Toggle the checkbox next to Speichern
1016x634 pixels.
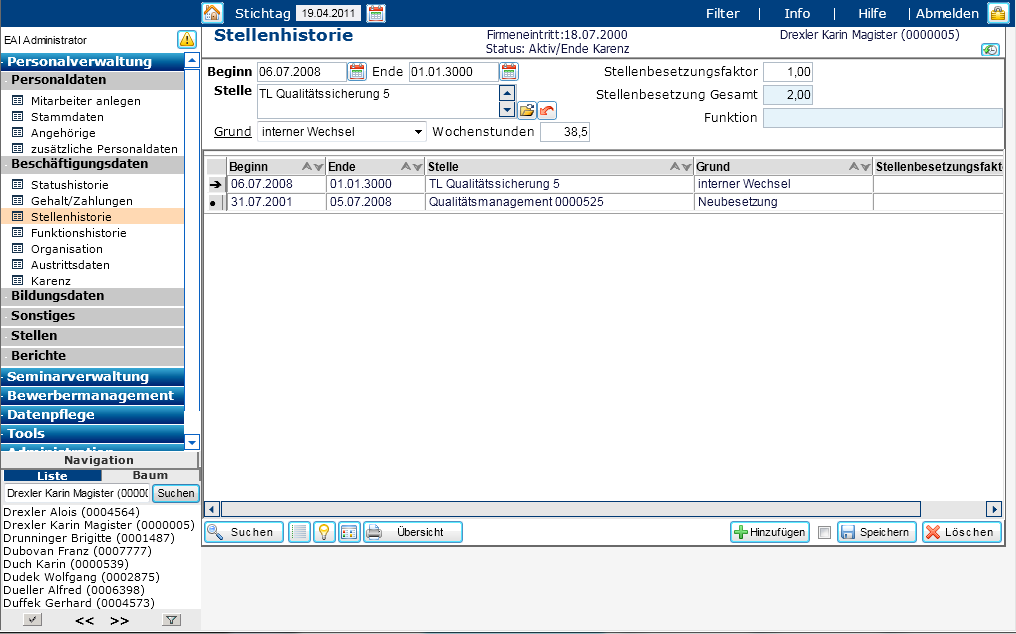point(824,532)
